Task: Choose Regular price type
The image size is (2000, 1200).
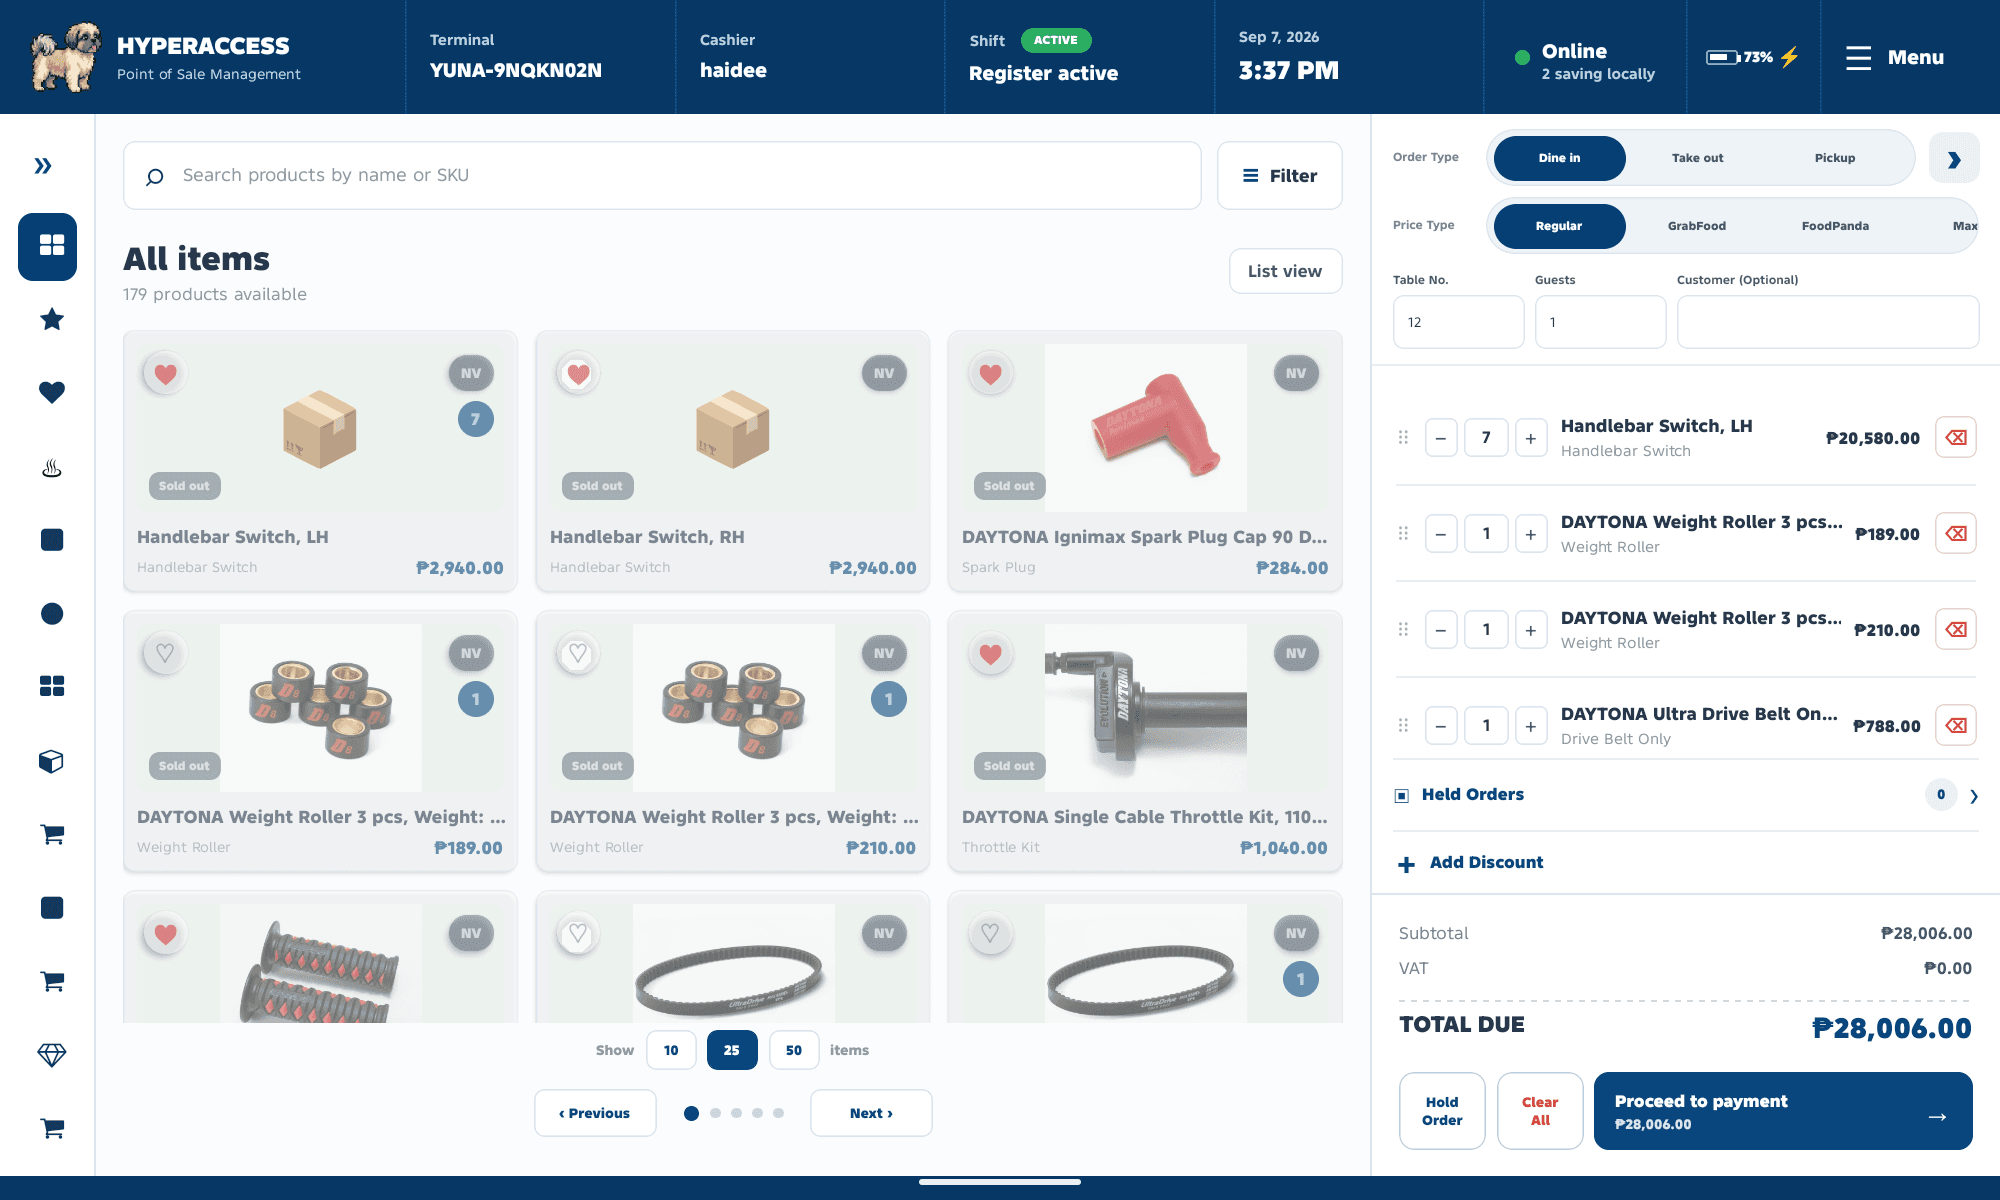Action: coord(1559,226)
